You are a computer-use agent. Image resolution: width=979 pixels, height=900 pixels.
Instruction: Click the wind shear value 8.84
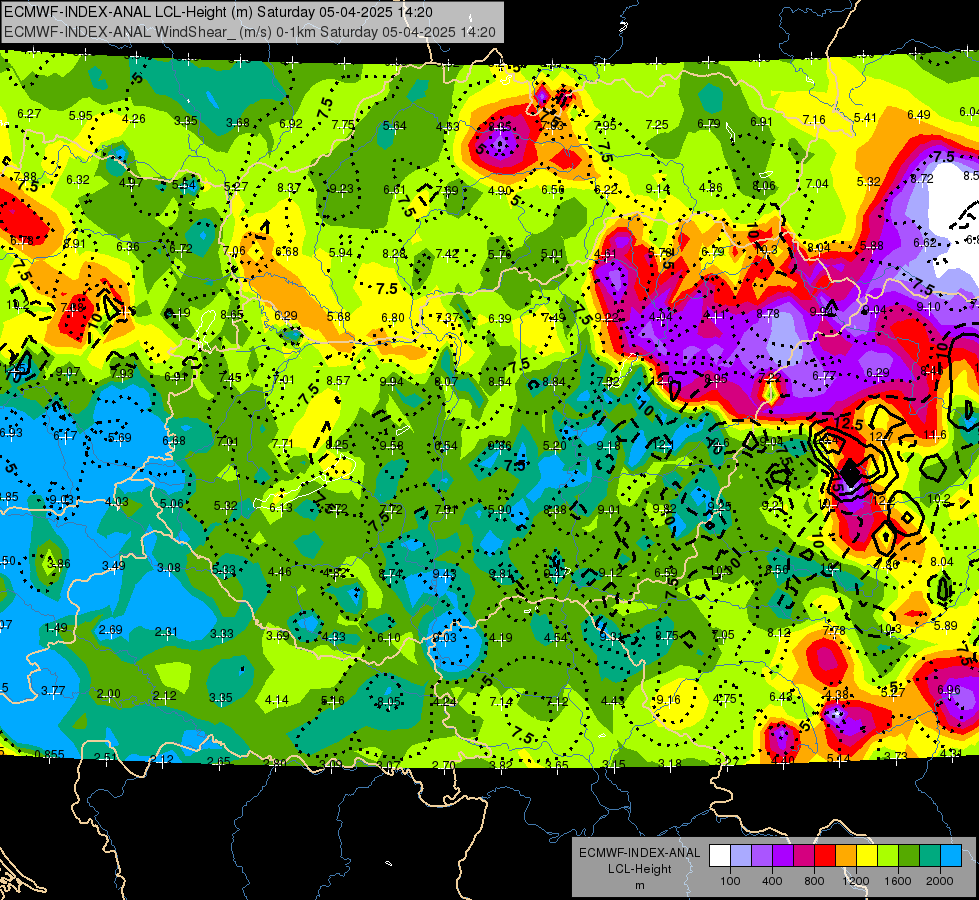pyautogui.click(x=553, y=382)
